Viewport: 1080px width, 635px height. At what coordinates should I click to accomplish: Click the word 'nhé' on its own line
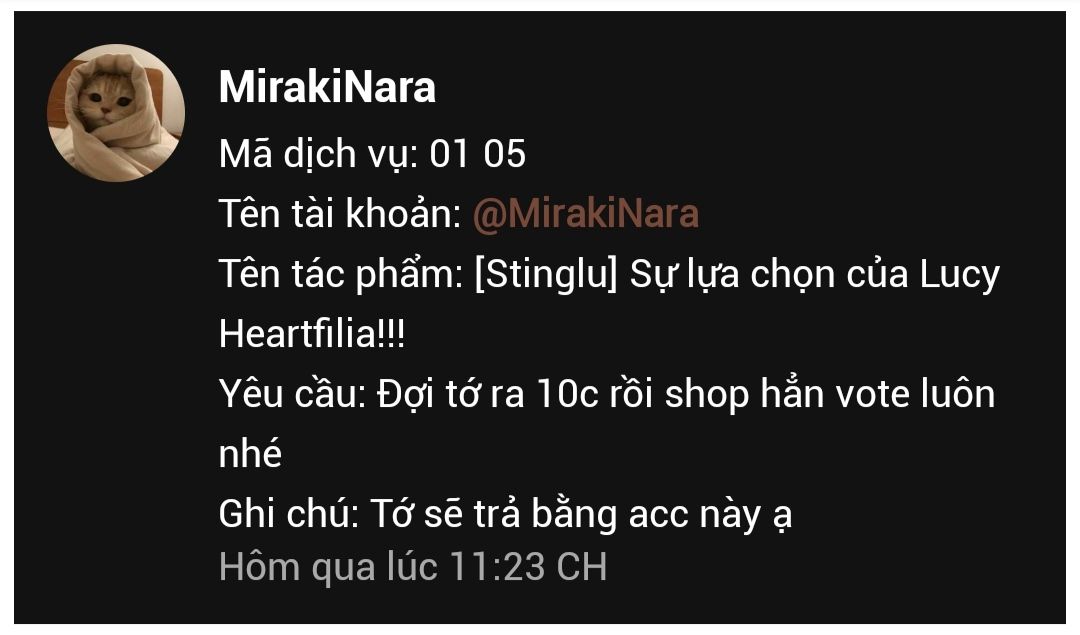point(251,454)
